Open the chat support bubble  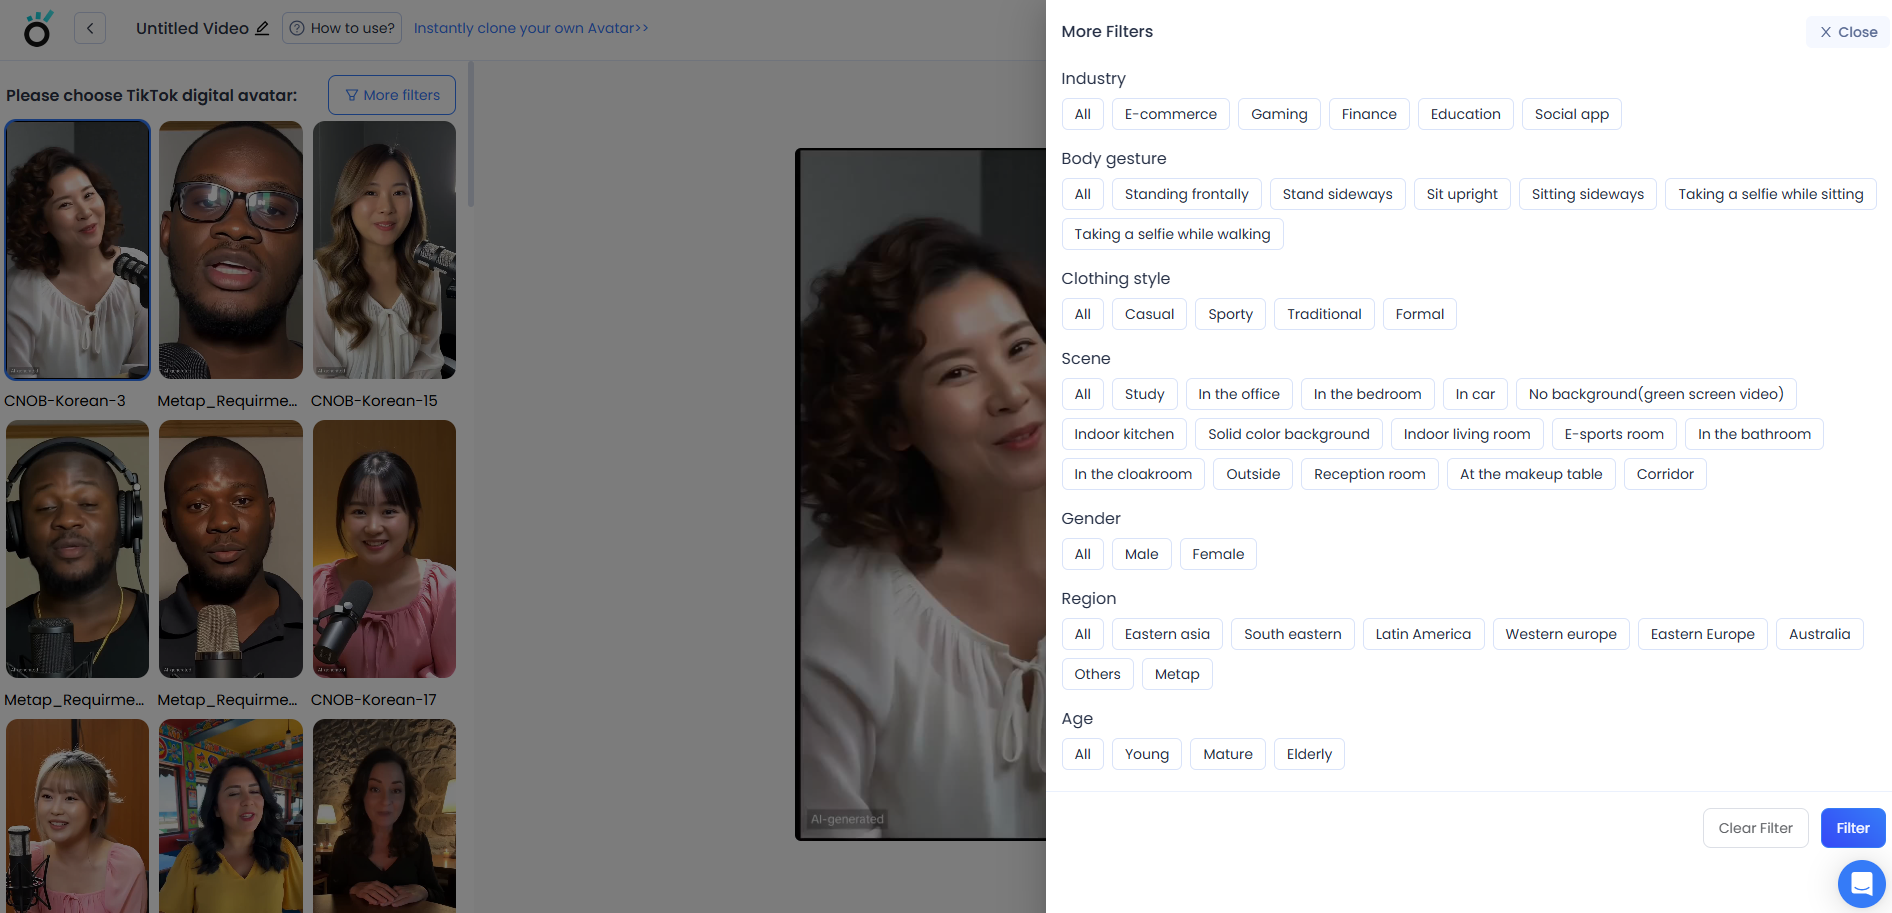coord(1861,884)
